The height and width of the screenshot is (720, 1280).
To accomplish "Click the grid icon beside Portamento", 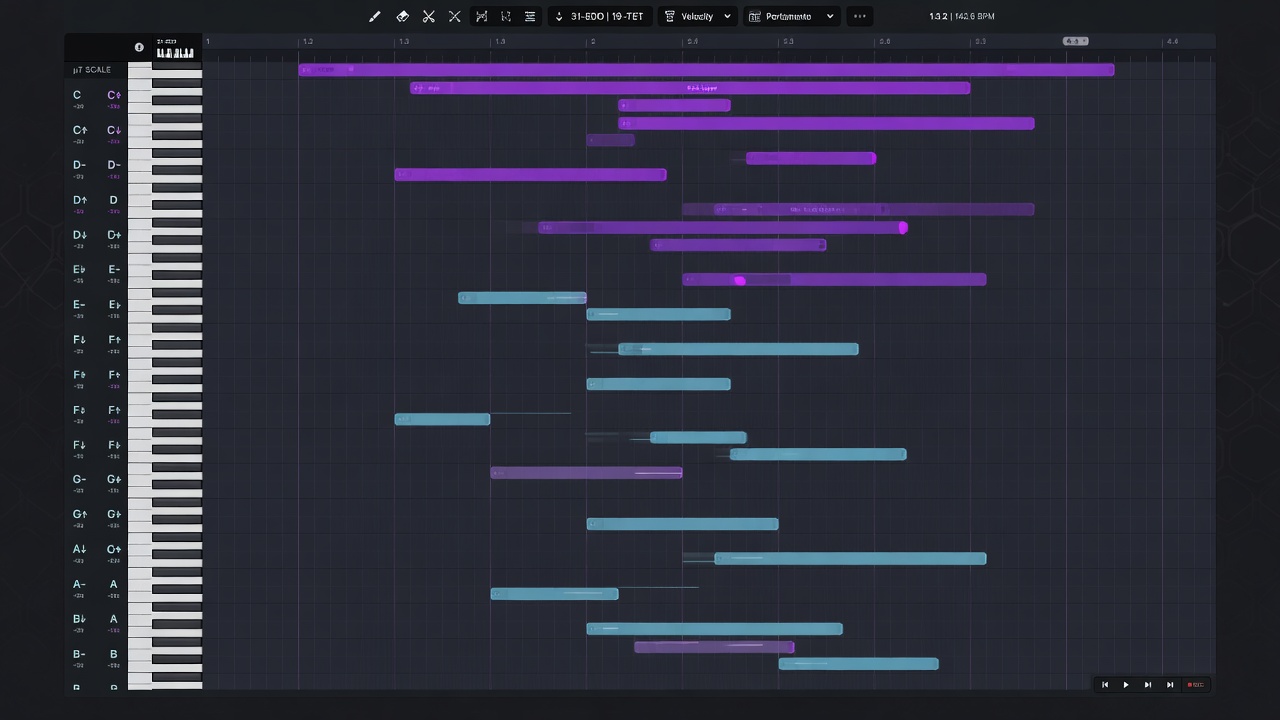I will [x=755, y=16].
